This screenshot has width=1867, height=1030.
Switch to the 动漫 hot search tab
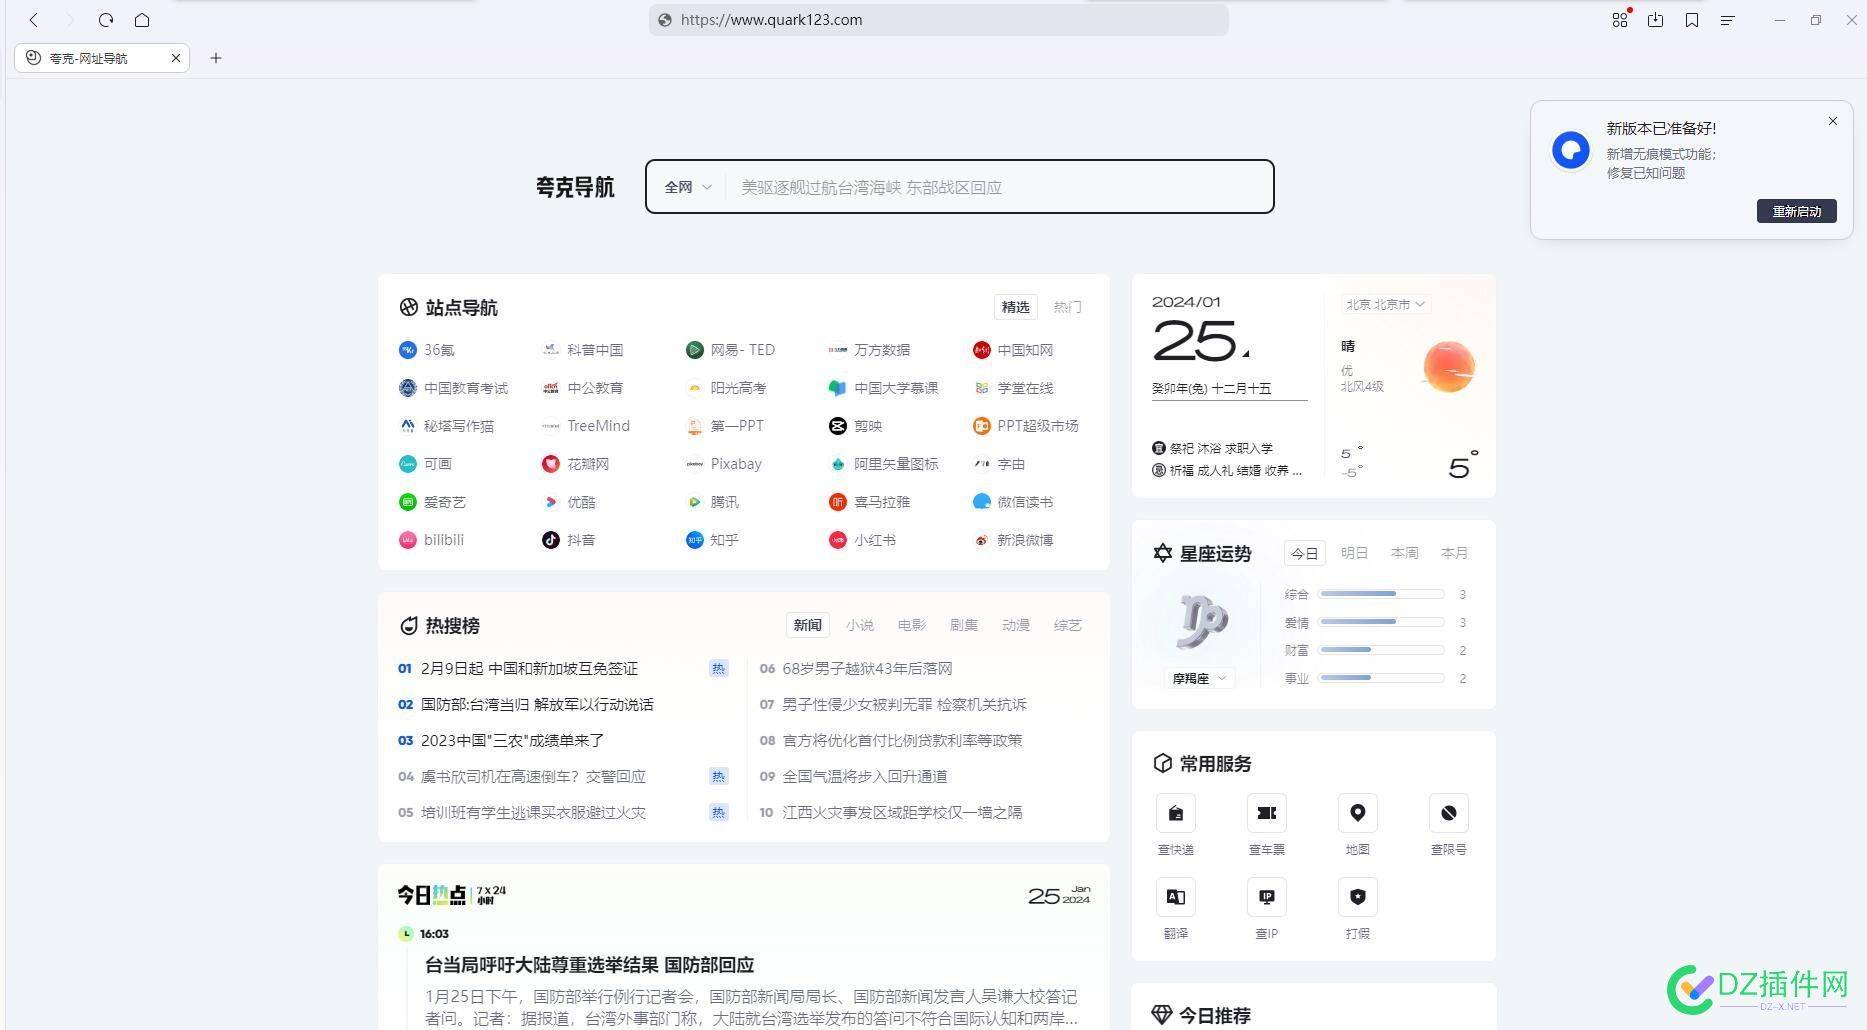point(1016,625)
